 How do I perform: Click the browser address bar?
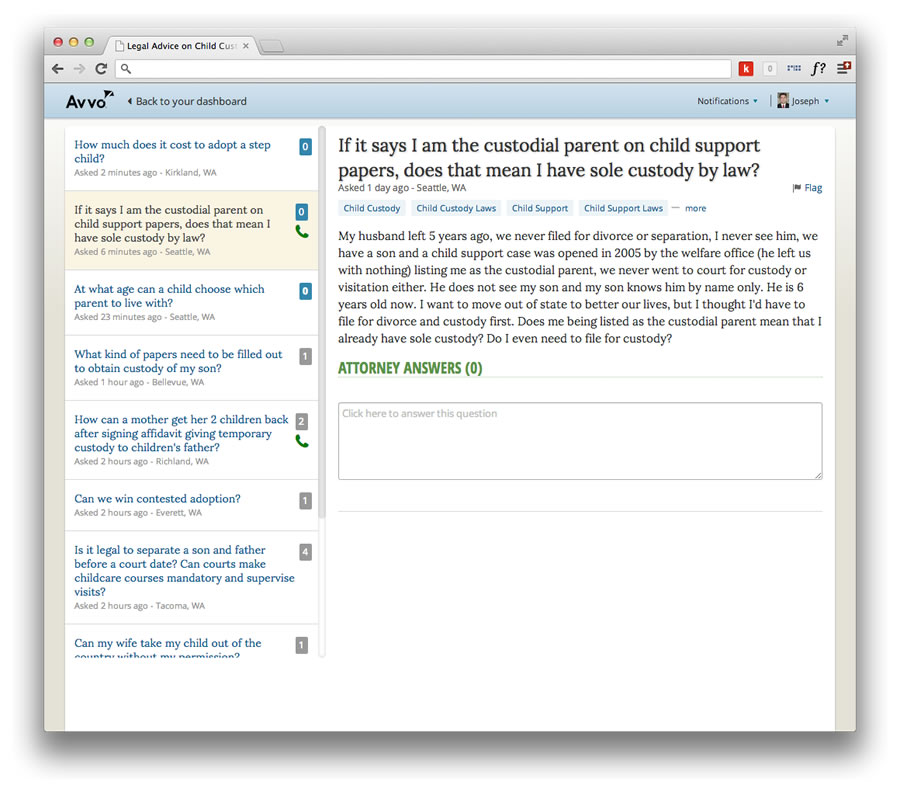424,69
